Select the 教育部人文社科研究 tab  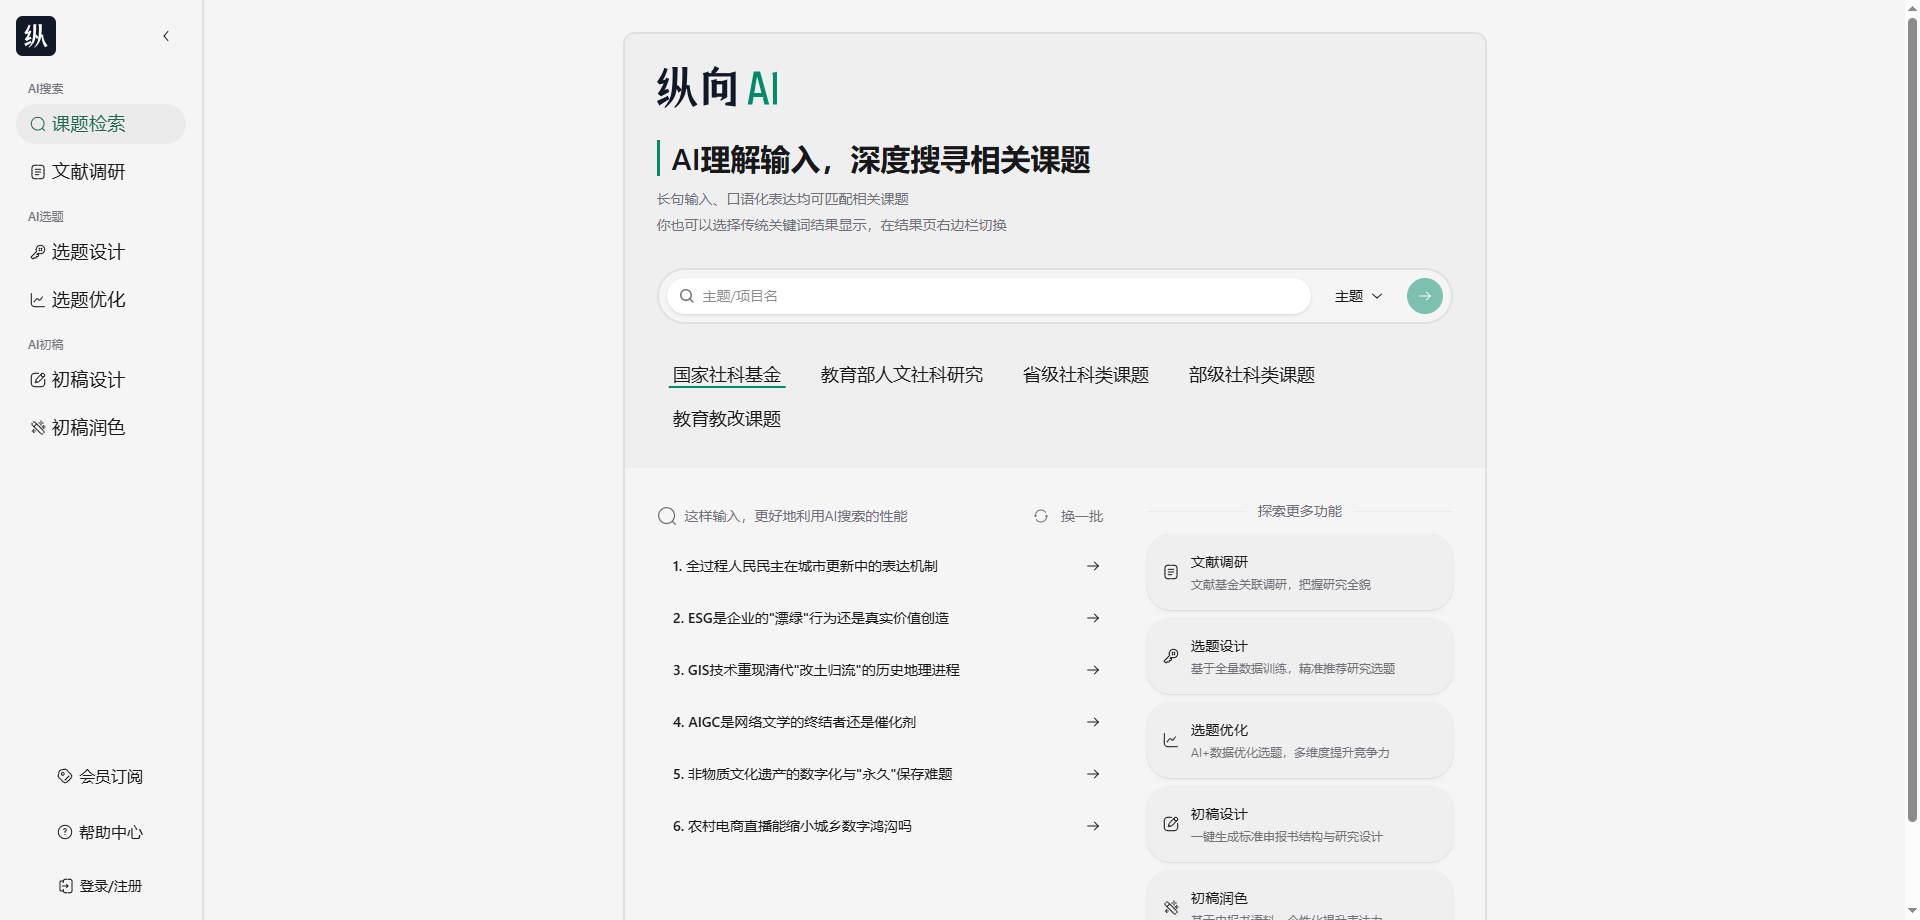point(902,375)
